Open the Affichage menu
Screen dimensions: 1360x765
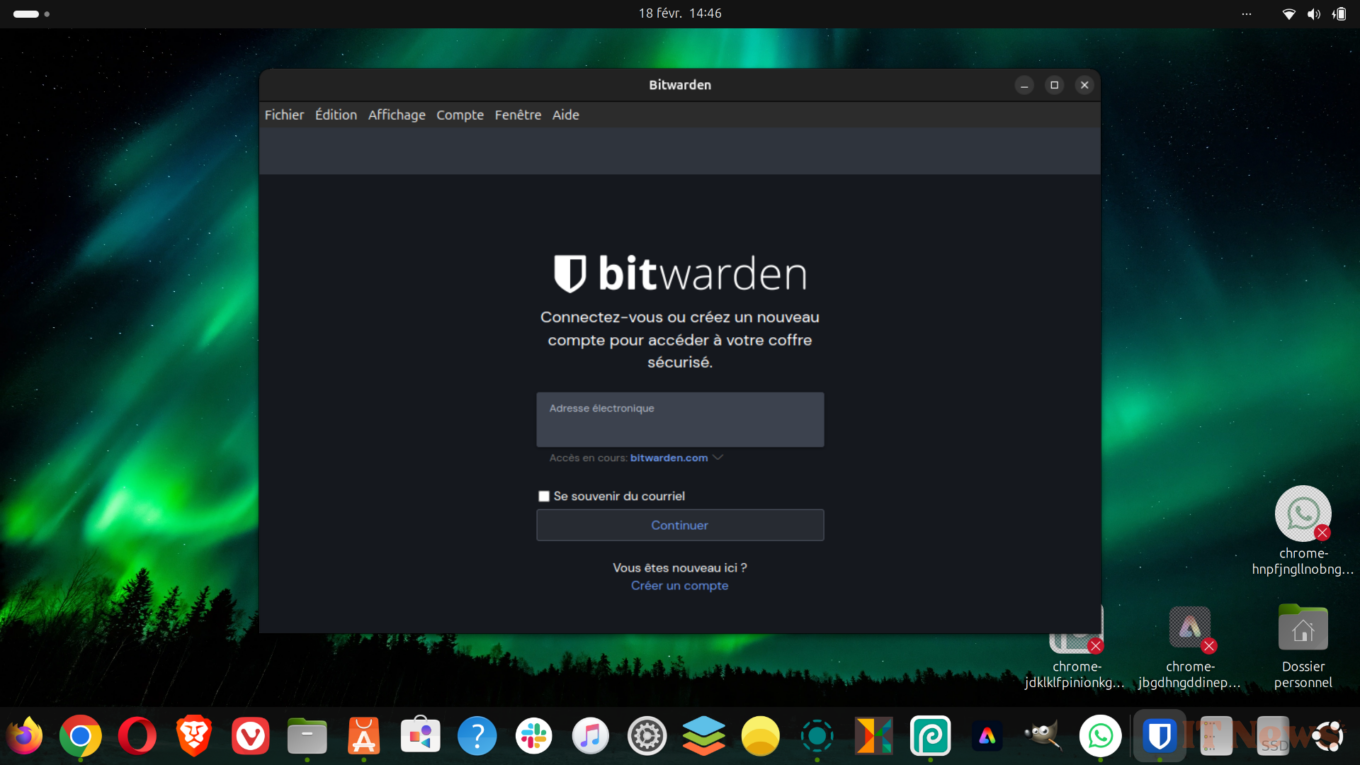point(397,115)
